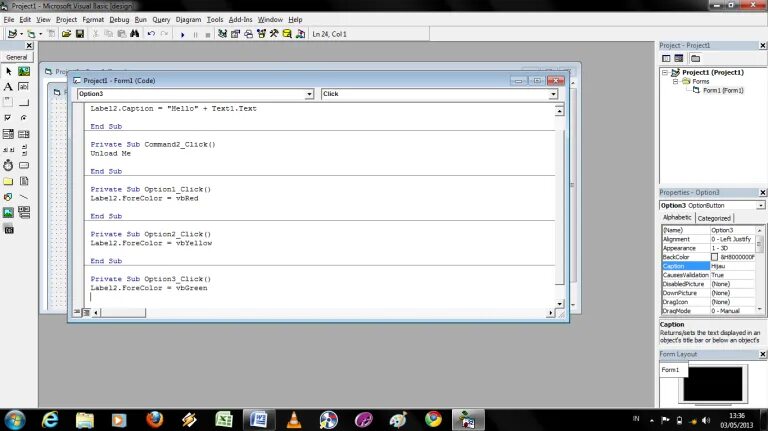Open the Add-Ins menu
The image size is (768, 431).
pos(240,20)
